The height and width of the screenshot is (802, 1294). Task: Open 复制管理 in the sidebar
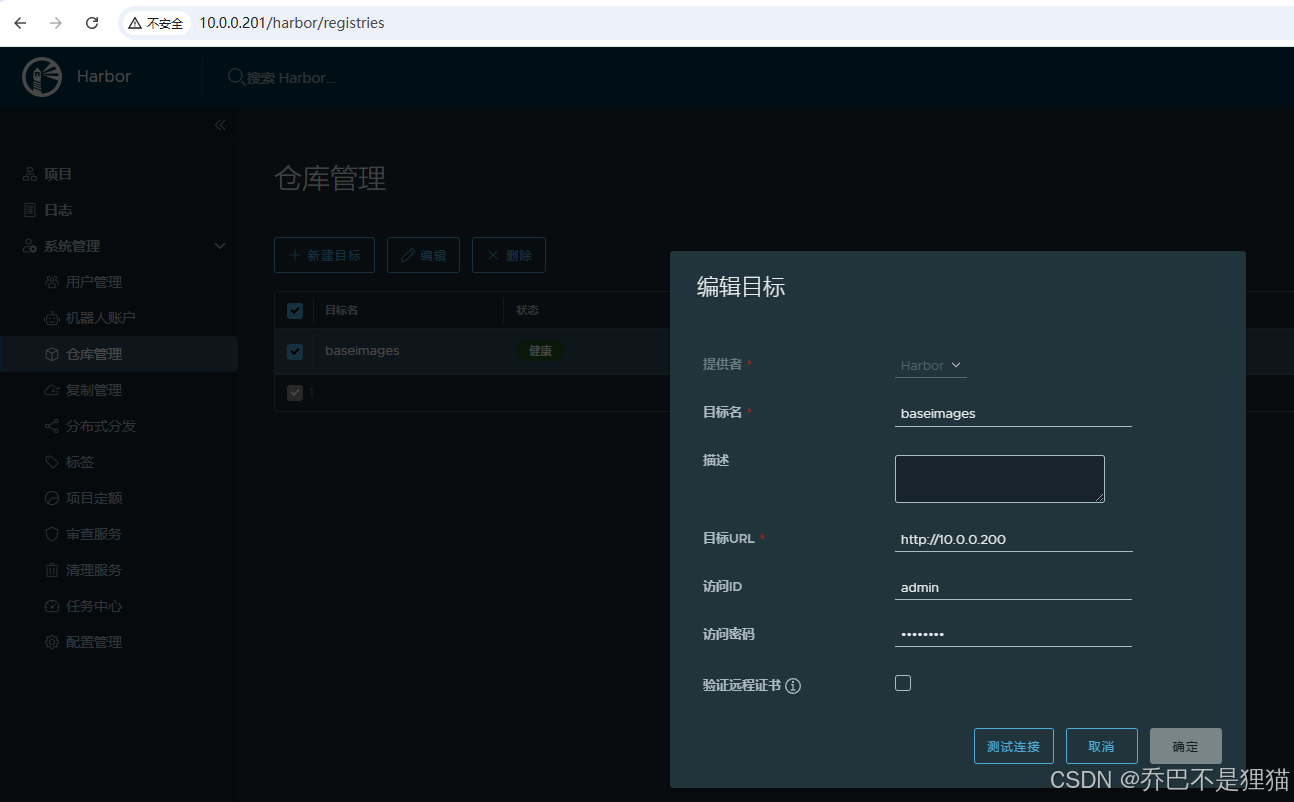click(94, 390)
